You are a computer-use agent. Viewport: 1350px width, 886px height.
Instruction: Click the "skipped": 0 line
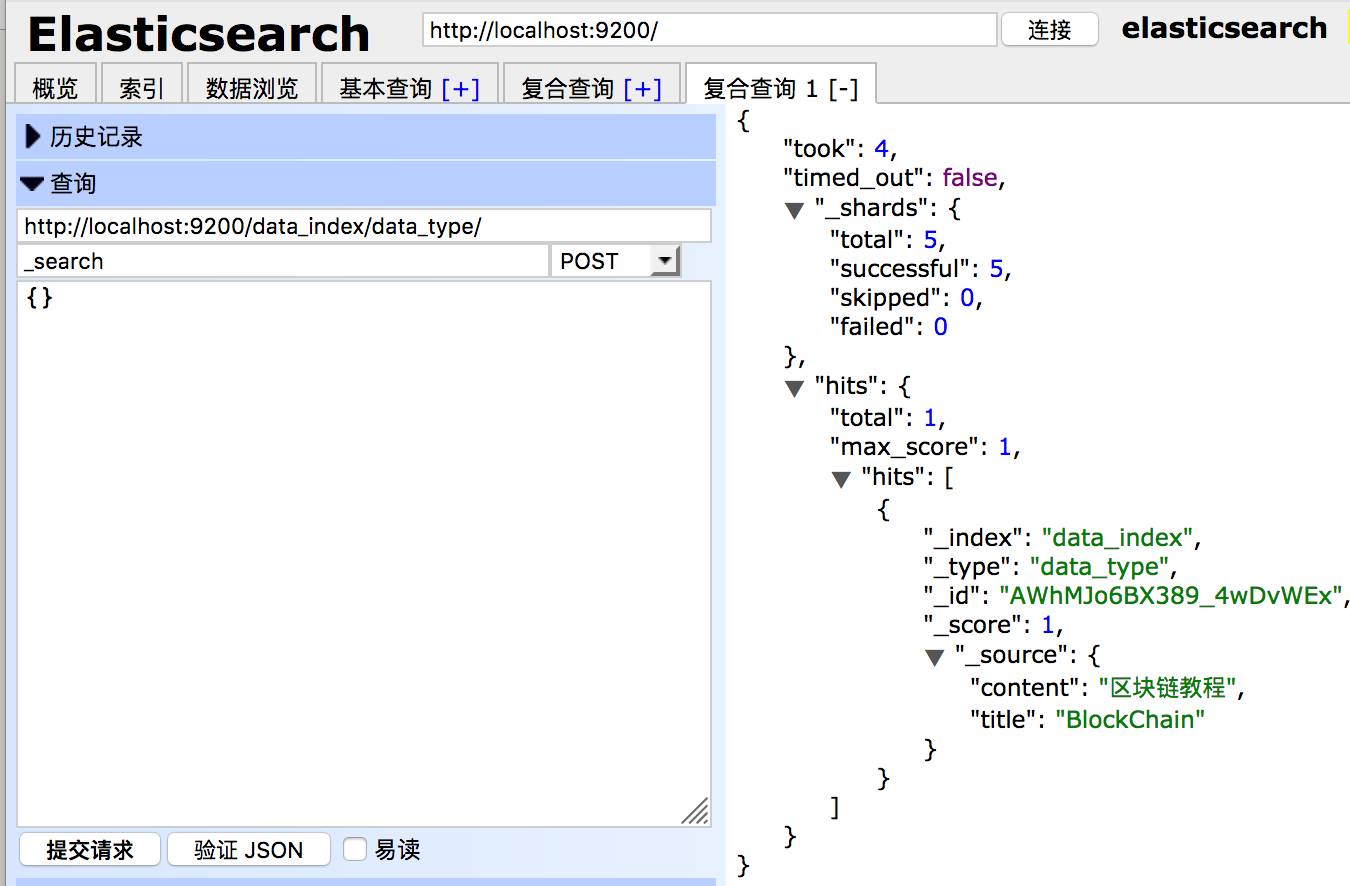click(x=906, y=298)
